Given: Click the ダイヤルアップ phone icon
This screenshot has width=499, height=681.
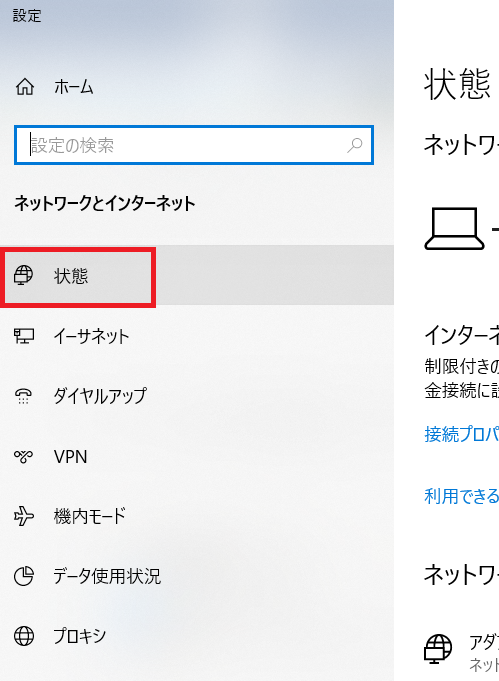Looking at the screenshot, I should click(x=23, y=396).
